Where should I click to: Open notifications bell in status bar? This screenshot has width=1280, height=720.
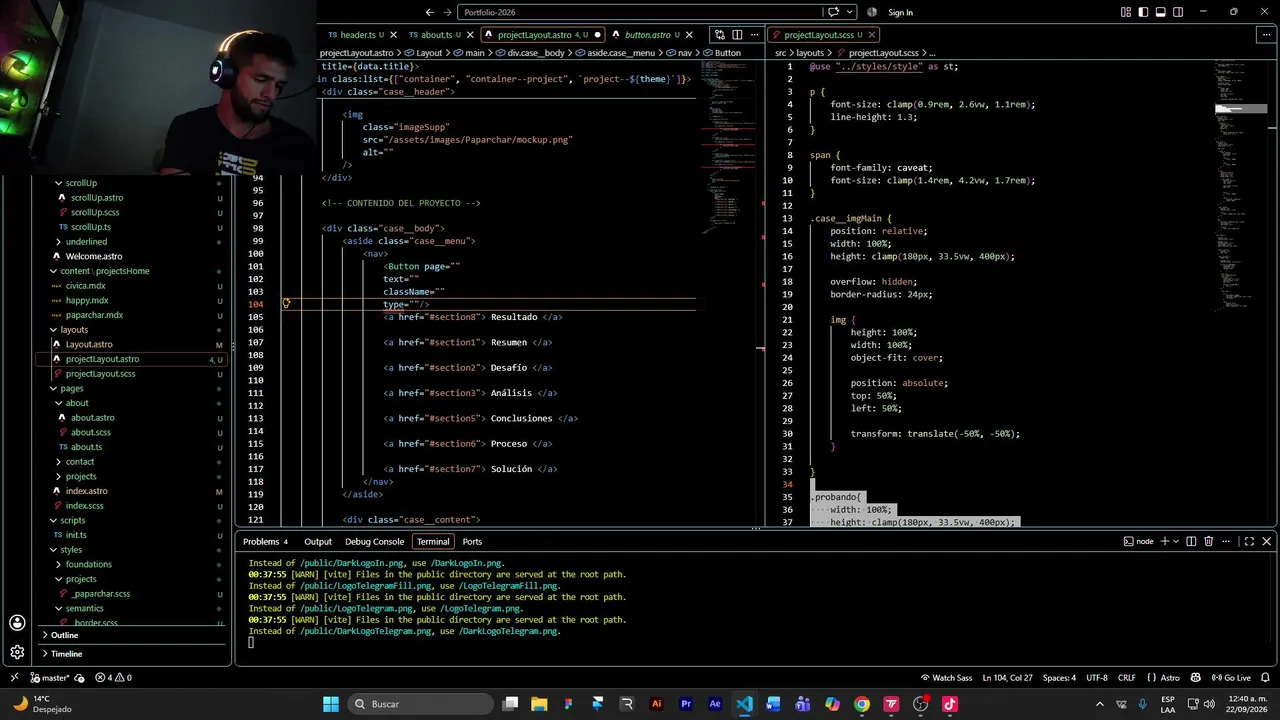pos(1267,677)
